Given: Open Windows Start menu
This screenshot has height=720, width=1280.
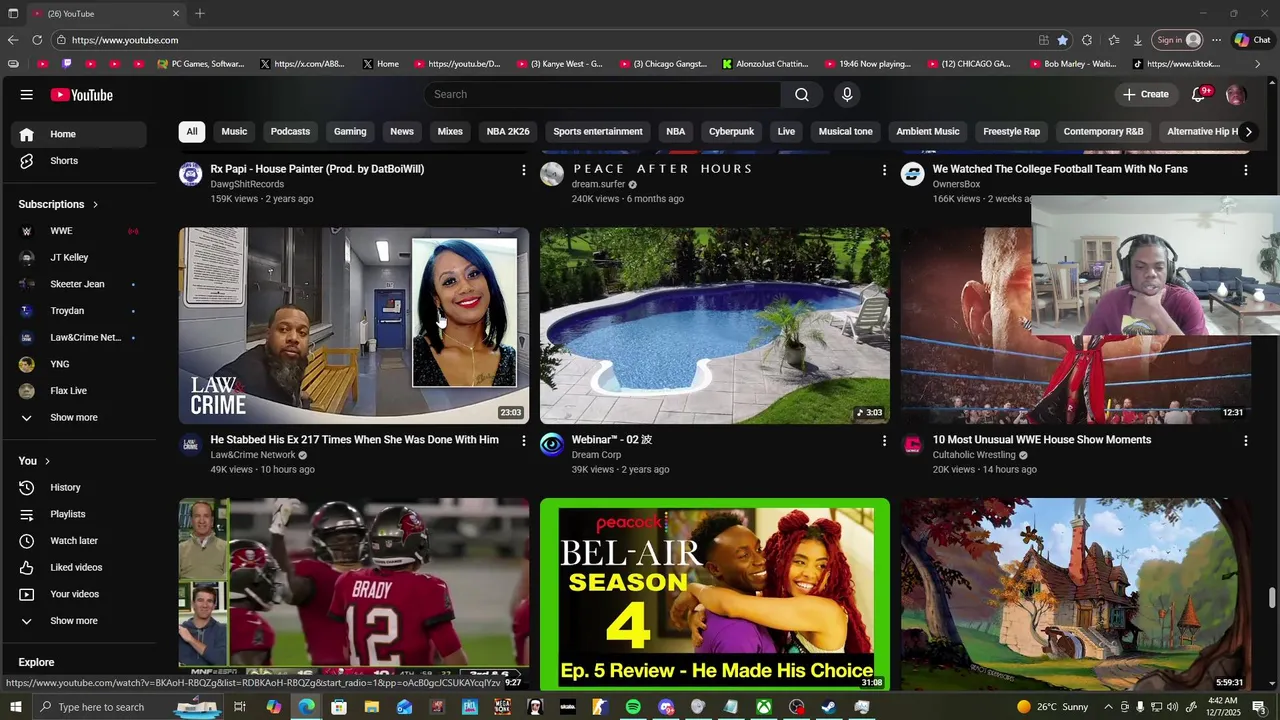Looking at the screenshot, I should click(15, 707).
